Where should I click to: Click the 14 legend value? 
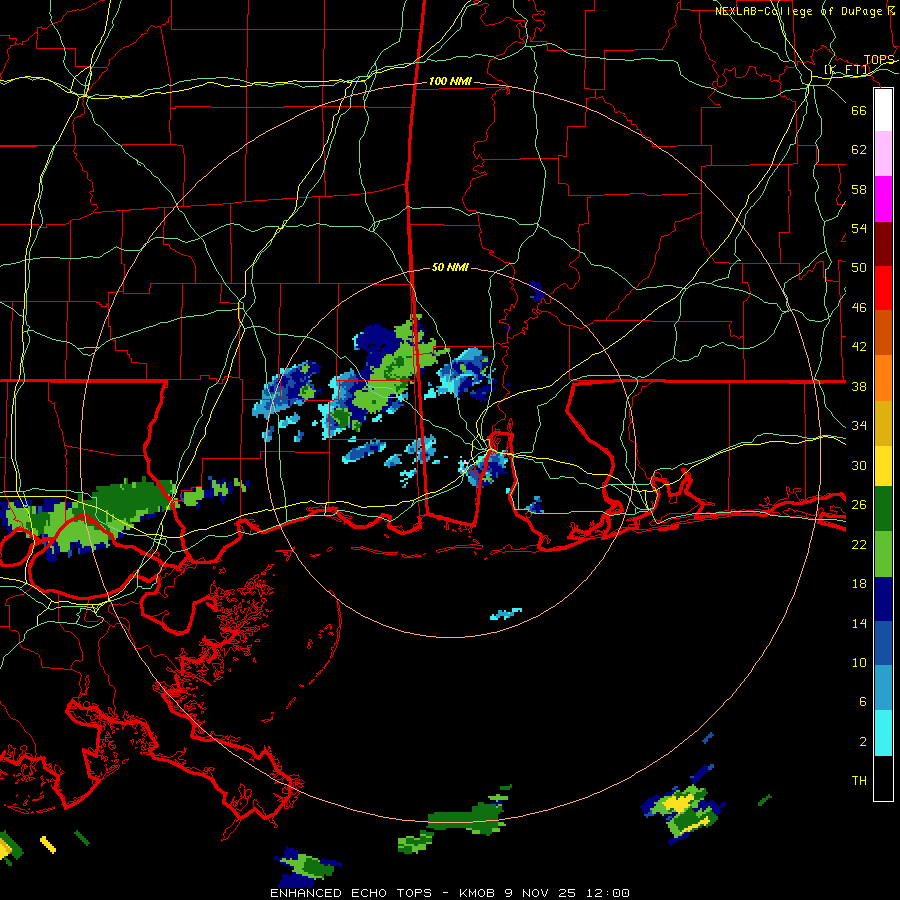859,623
